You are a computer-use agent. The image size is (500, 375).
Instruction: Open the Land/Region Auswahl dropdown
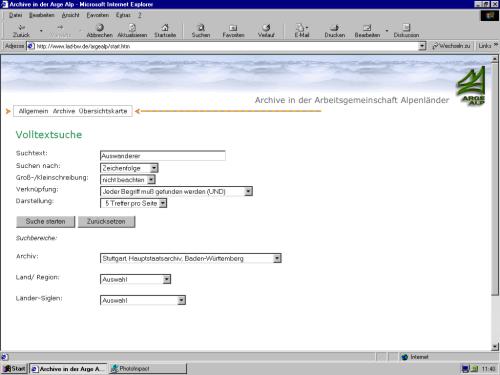135,279
